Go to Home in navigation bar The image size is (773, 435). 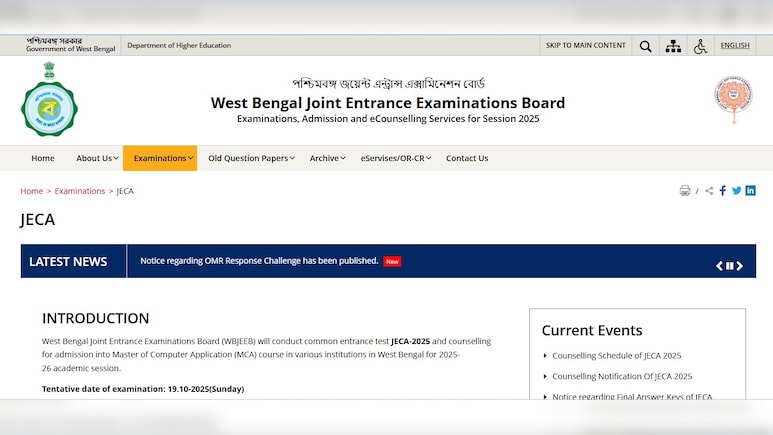pos(43,158)
